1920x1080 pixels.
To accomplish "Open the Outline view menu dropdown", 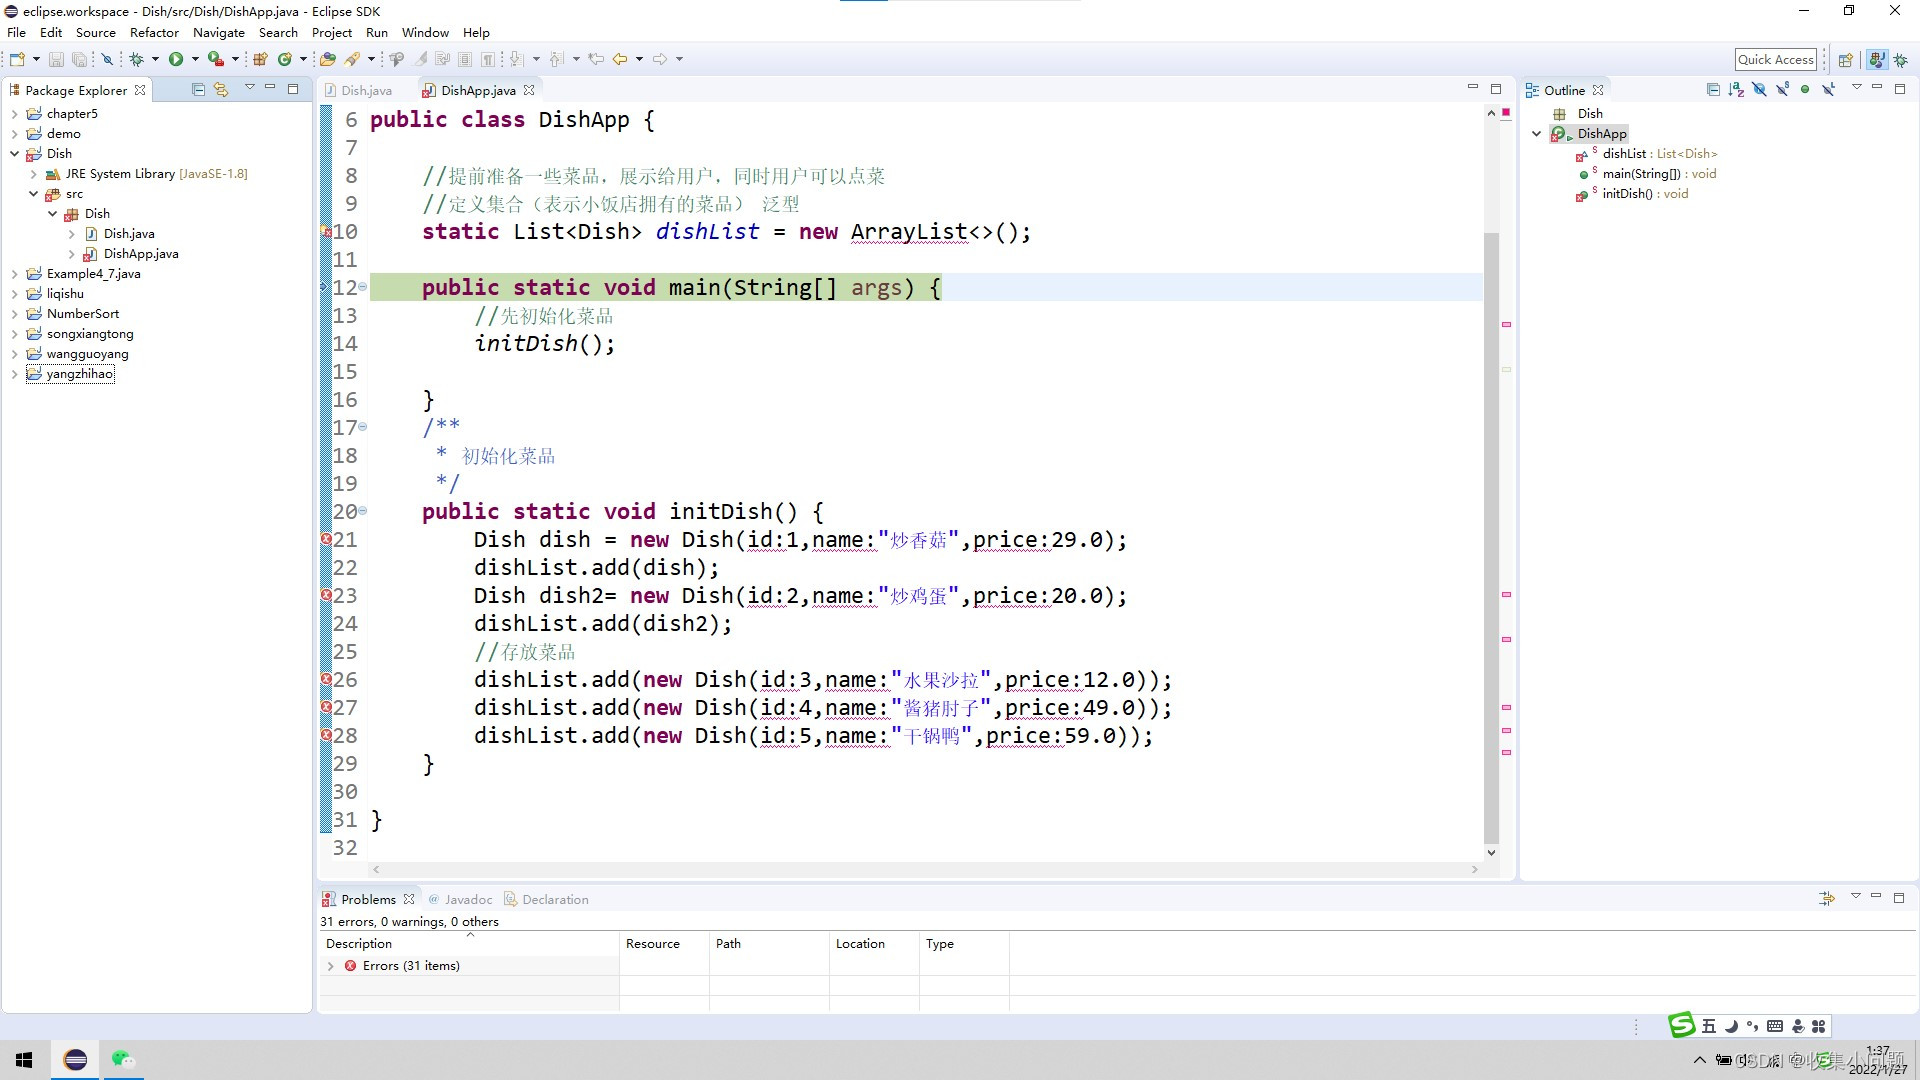I will [x=1857, y=89].
